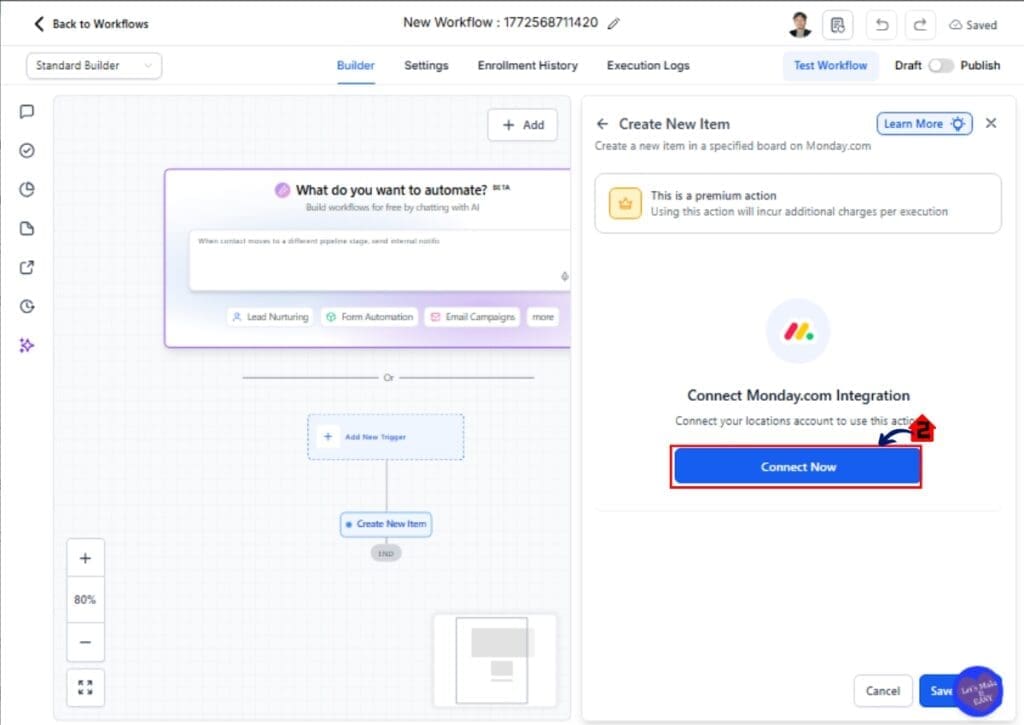This screenshot has height=725, width=1024.
Task: Open the pie chart stats sidebar icon
Action: coord(26,189)
